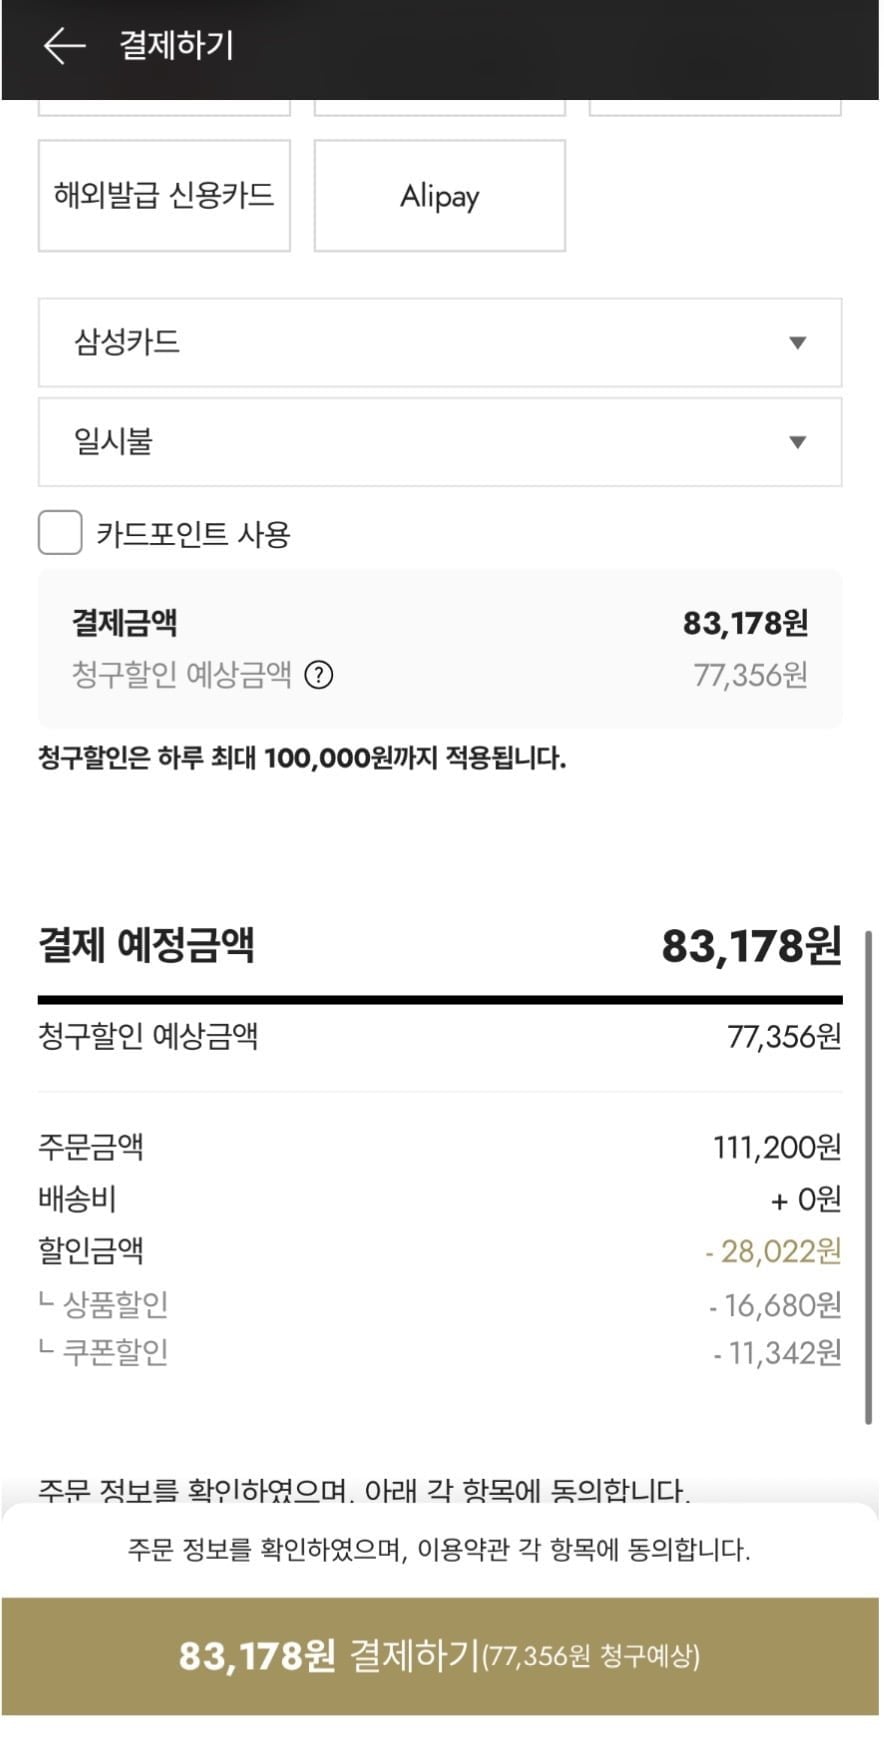Click the vertical scrollbar on the right

point(868,1175)
